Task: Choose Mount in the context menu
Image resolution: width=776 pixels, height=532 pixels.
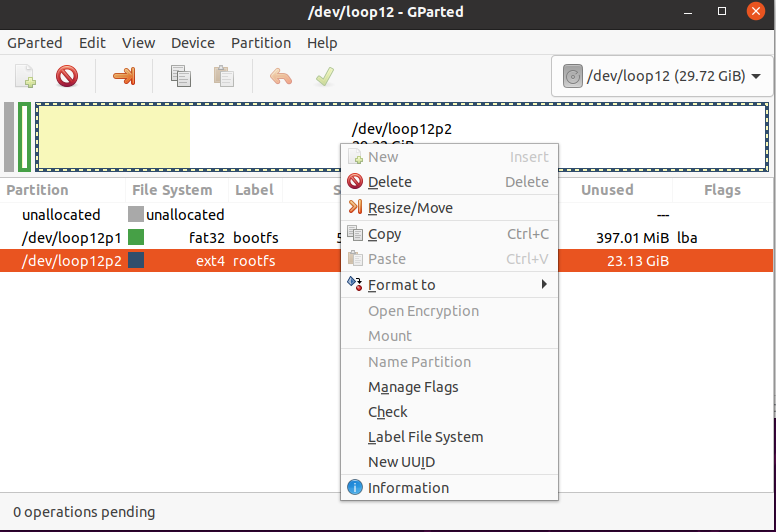Action: pos(449,336)
